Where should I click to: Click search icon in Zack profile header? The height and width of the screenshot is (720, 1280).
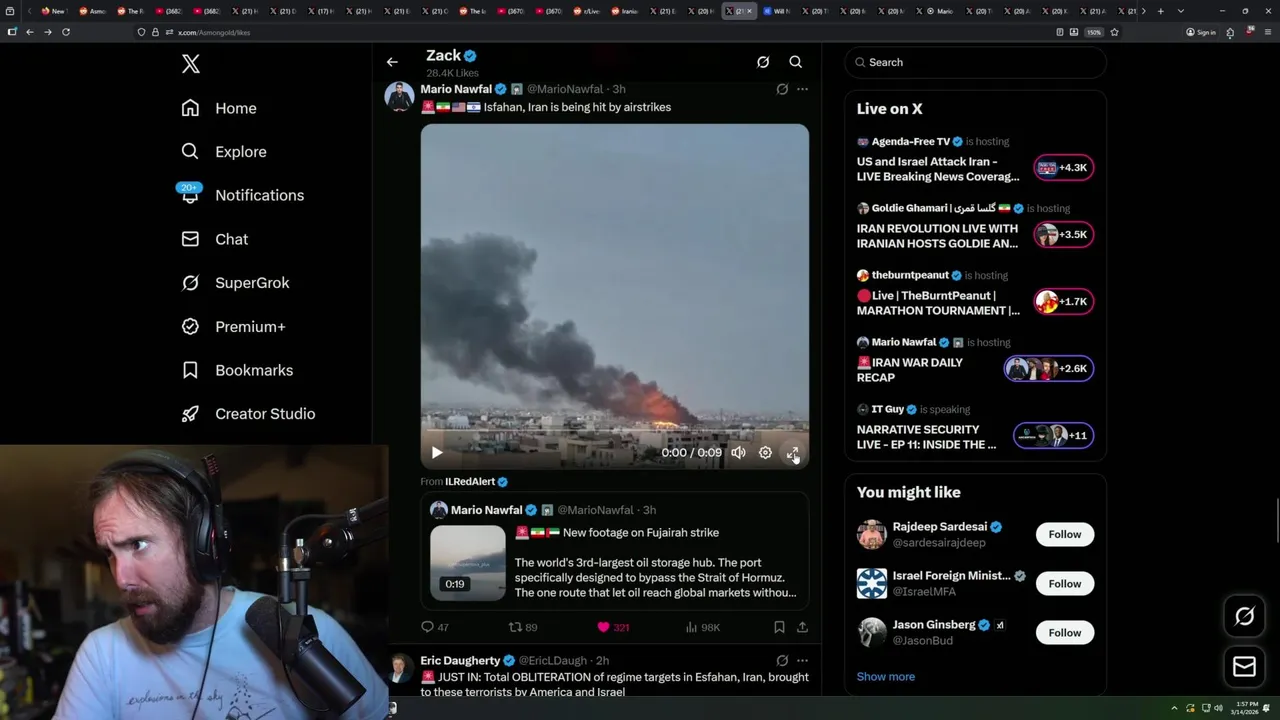[796, 62]
